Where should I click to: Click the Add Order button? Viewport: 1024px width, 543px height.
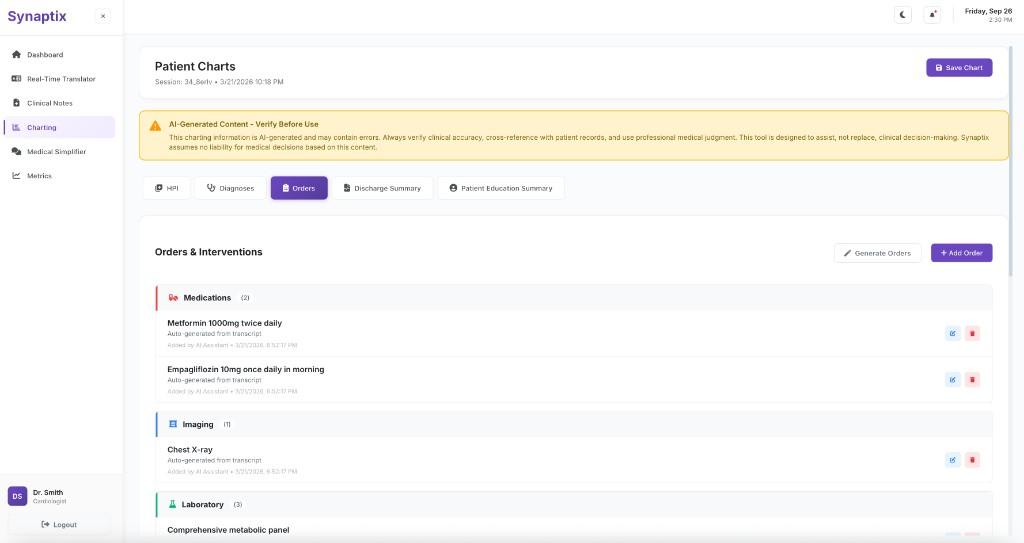(961, 253)
